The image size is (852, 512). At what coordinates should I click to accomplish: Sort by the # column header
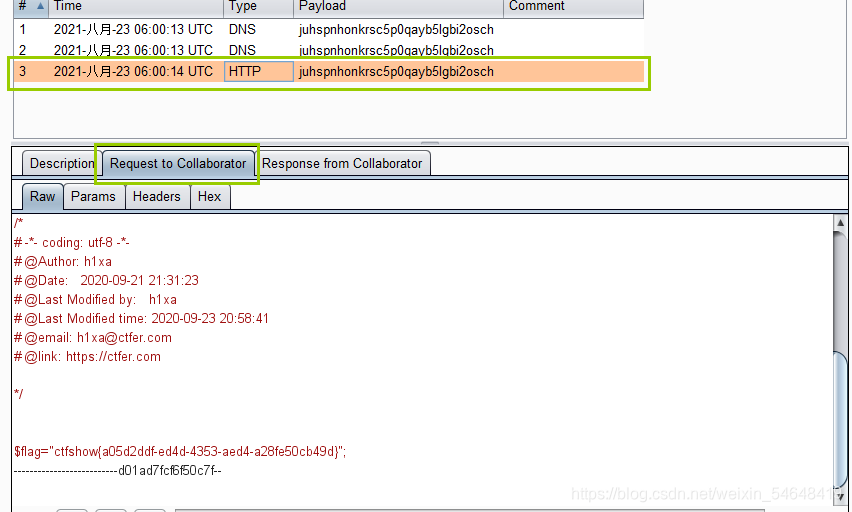pos(31,7)
